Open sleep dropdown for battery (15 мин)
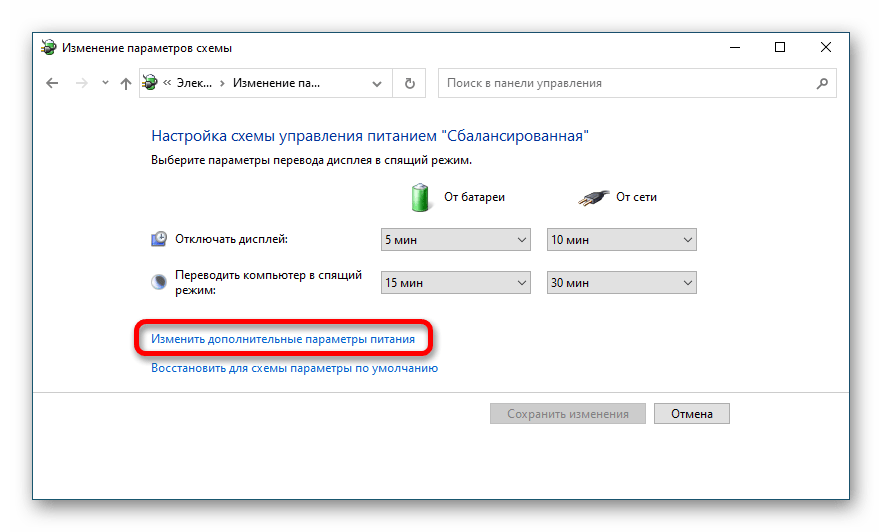The image size is (882, 532). (455, 283)
